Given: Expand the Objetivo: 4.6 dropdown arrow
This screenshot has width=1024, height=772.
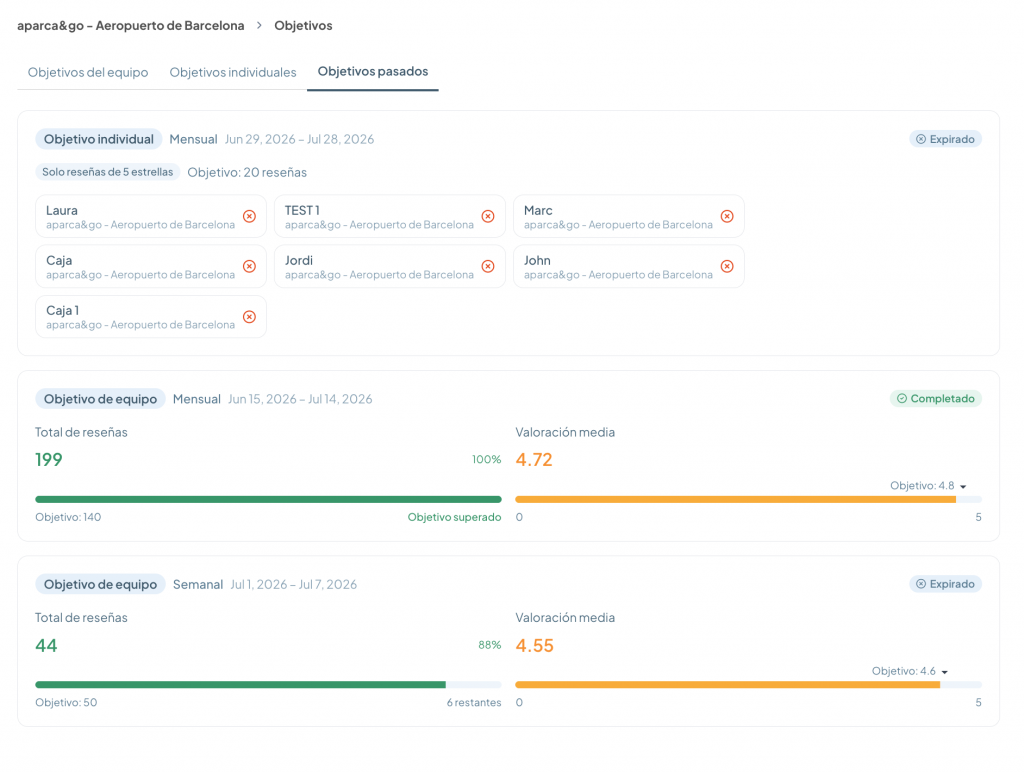Looking at the screenshot, I should [945, 672].
